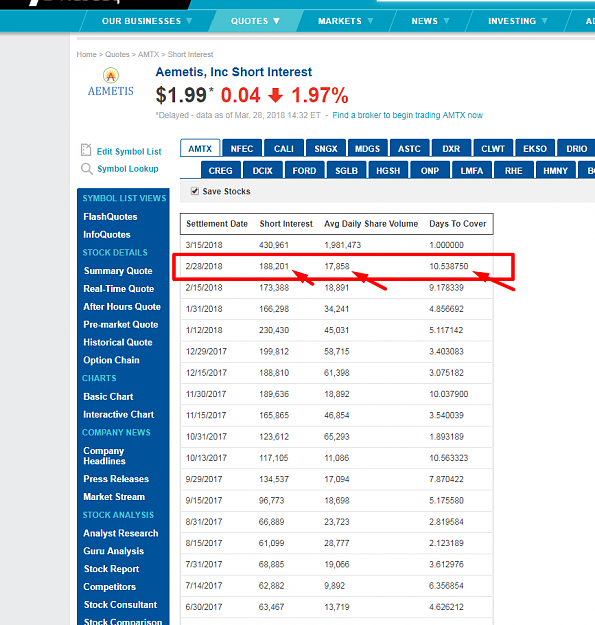
Task: Select the HMNY symbol tab
Action: click(555, 171)
